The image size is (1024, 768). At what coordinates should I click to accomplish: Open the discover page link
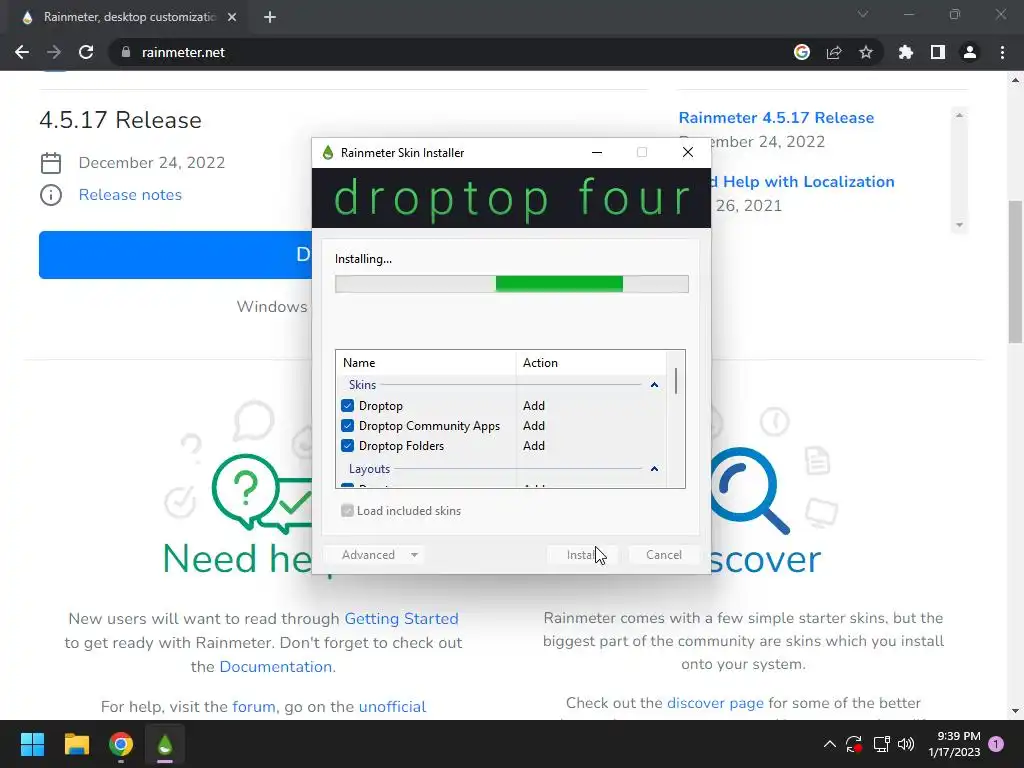tap(715, 703)
